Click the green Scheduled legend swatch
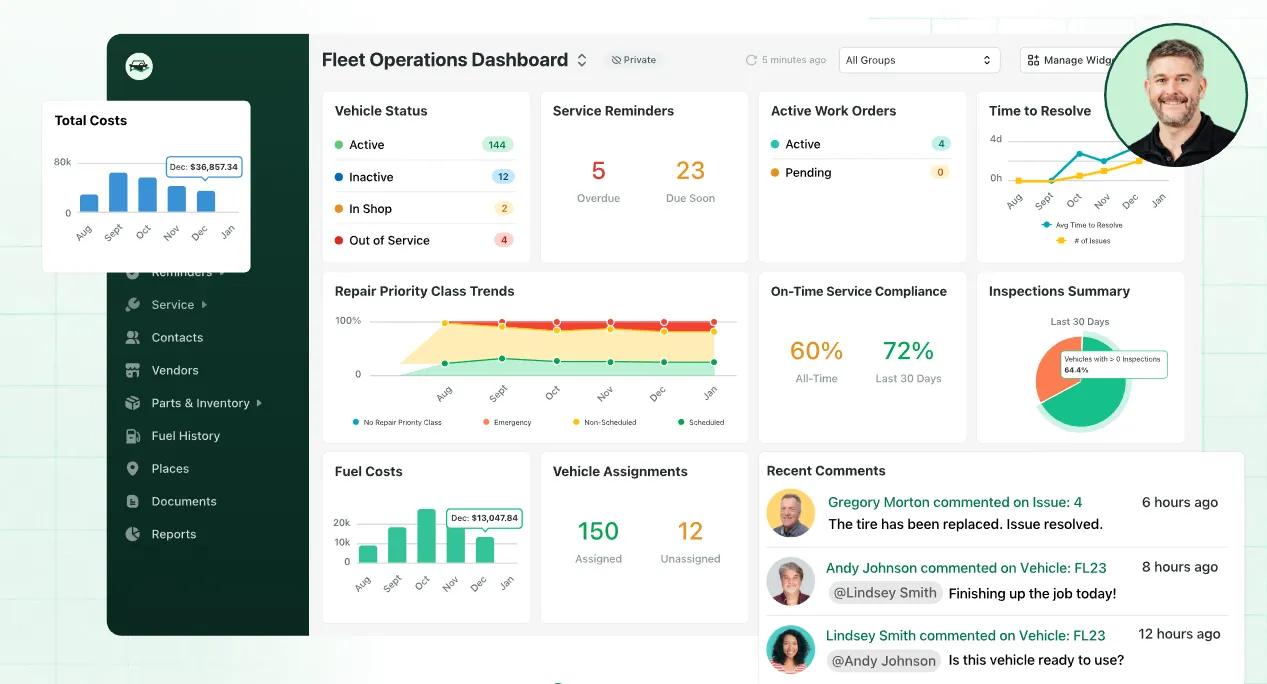1267x684 pixels. tap(679, 422)
